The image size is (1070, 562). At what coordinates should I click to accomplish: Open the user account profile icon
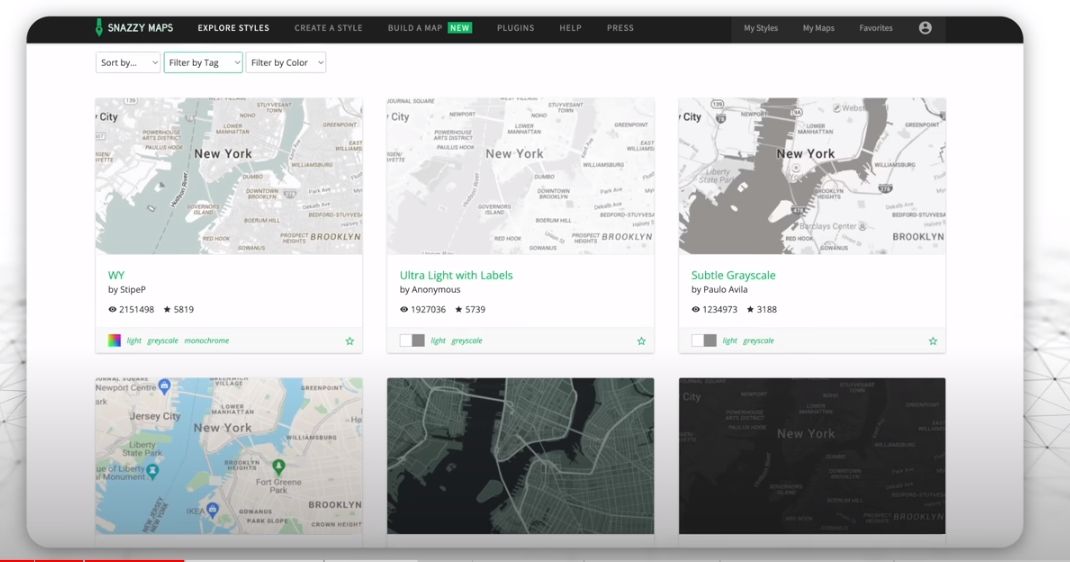point(925,28)
